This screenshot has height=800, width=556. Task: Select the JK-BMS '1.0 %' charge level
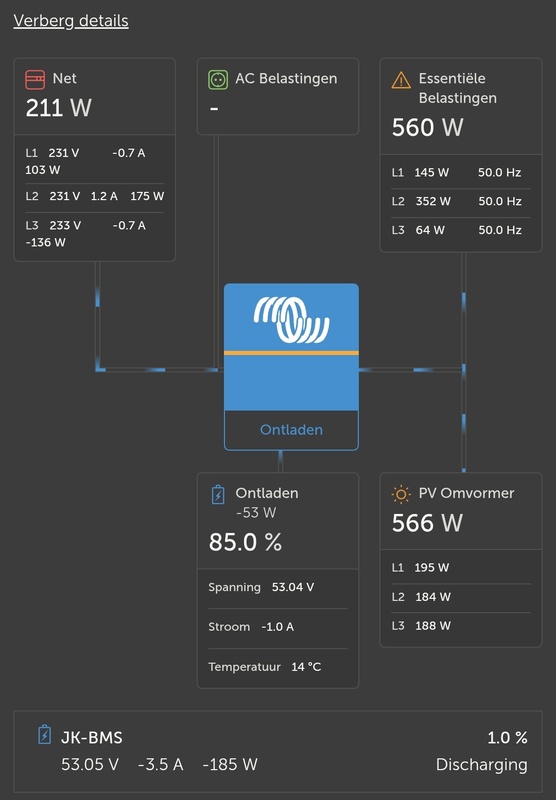click(x=507, y=738)
